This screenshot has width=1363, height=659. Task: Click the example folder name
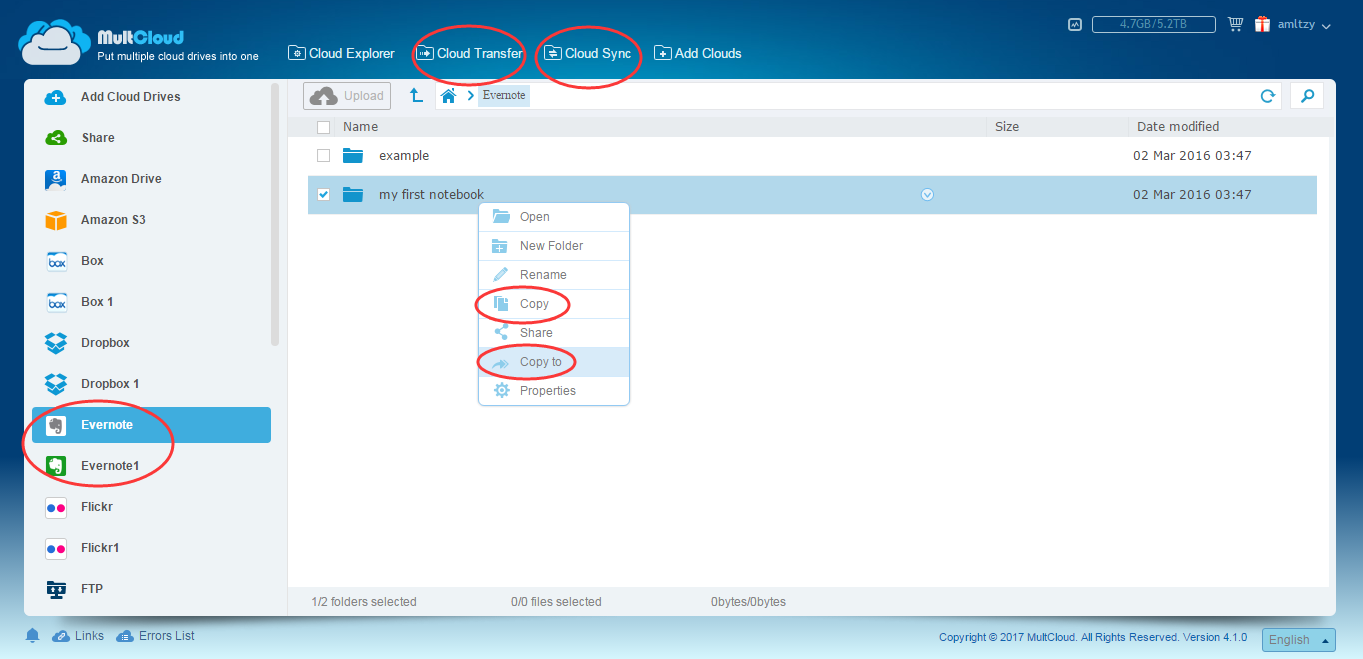(404, 156)
